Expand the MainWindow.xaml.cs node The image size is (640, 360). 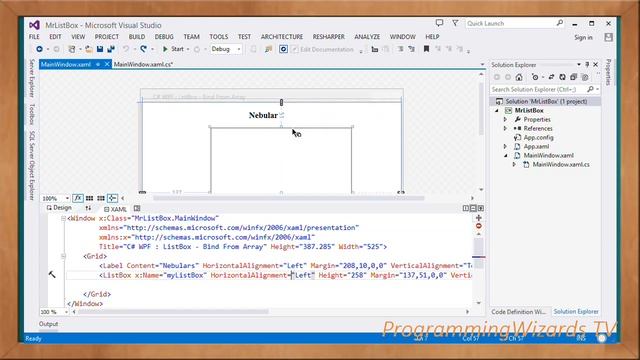(x=514, y=164)
